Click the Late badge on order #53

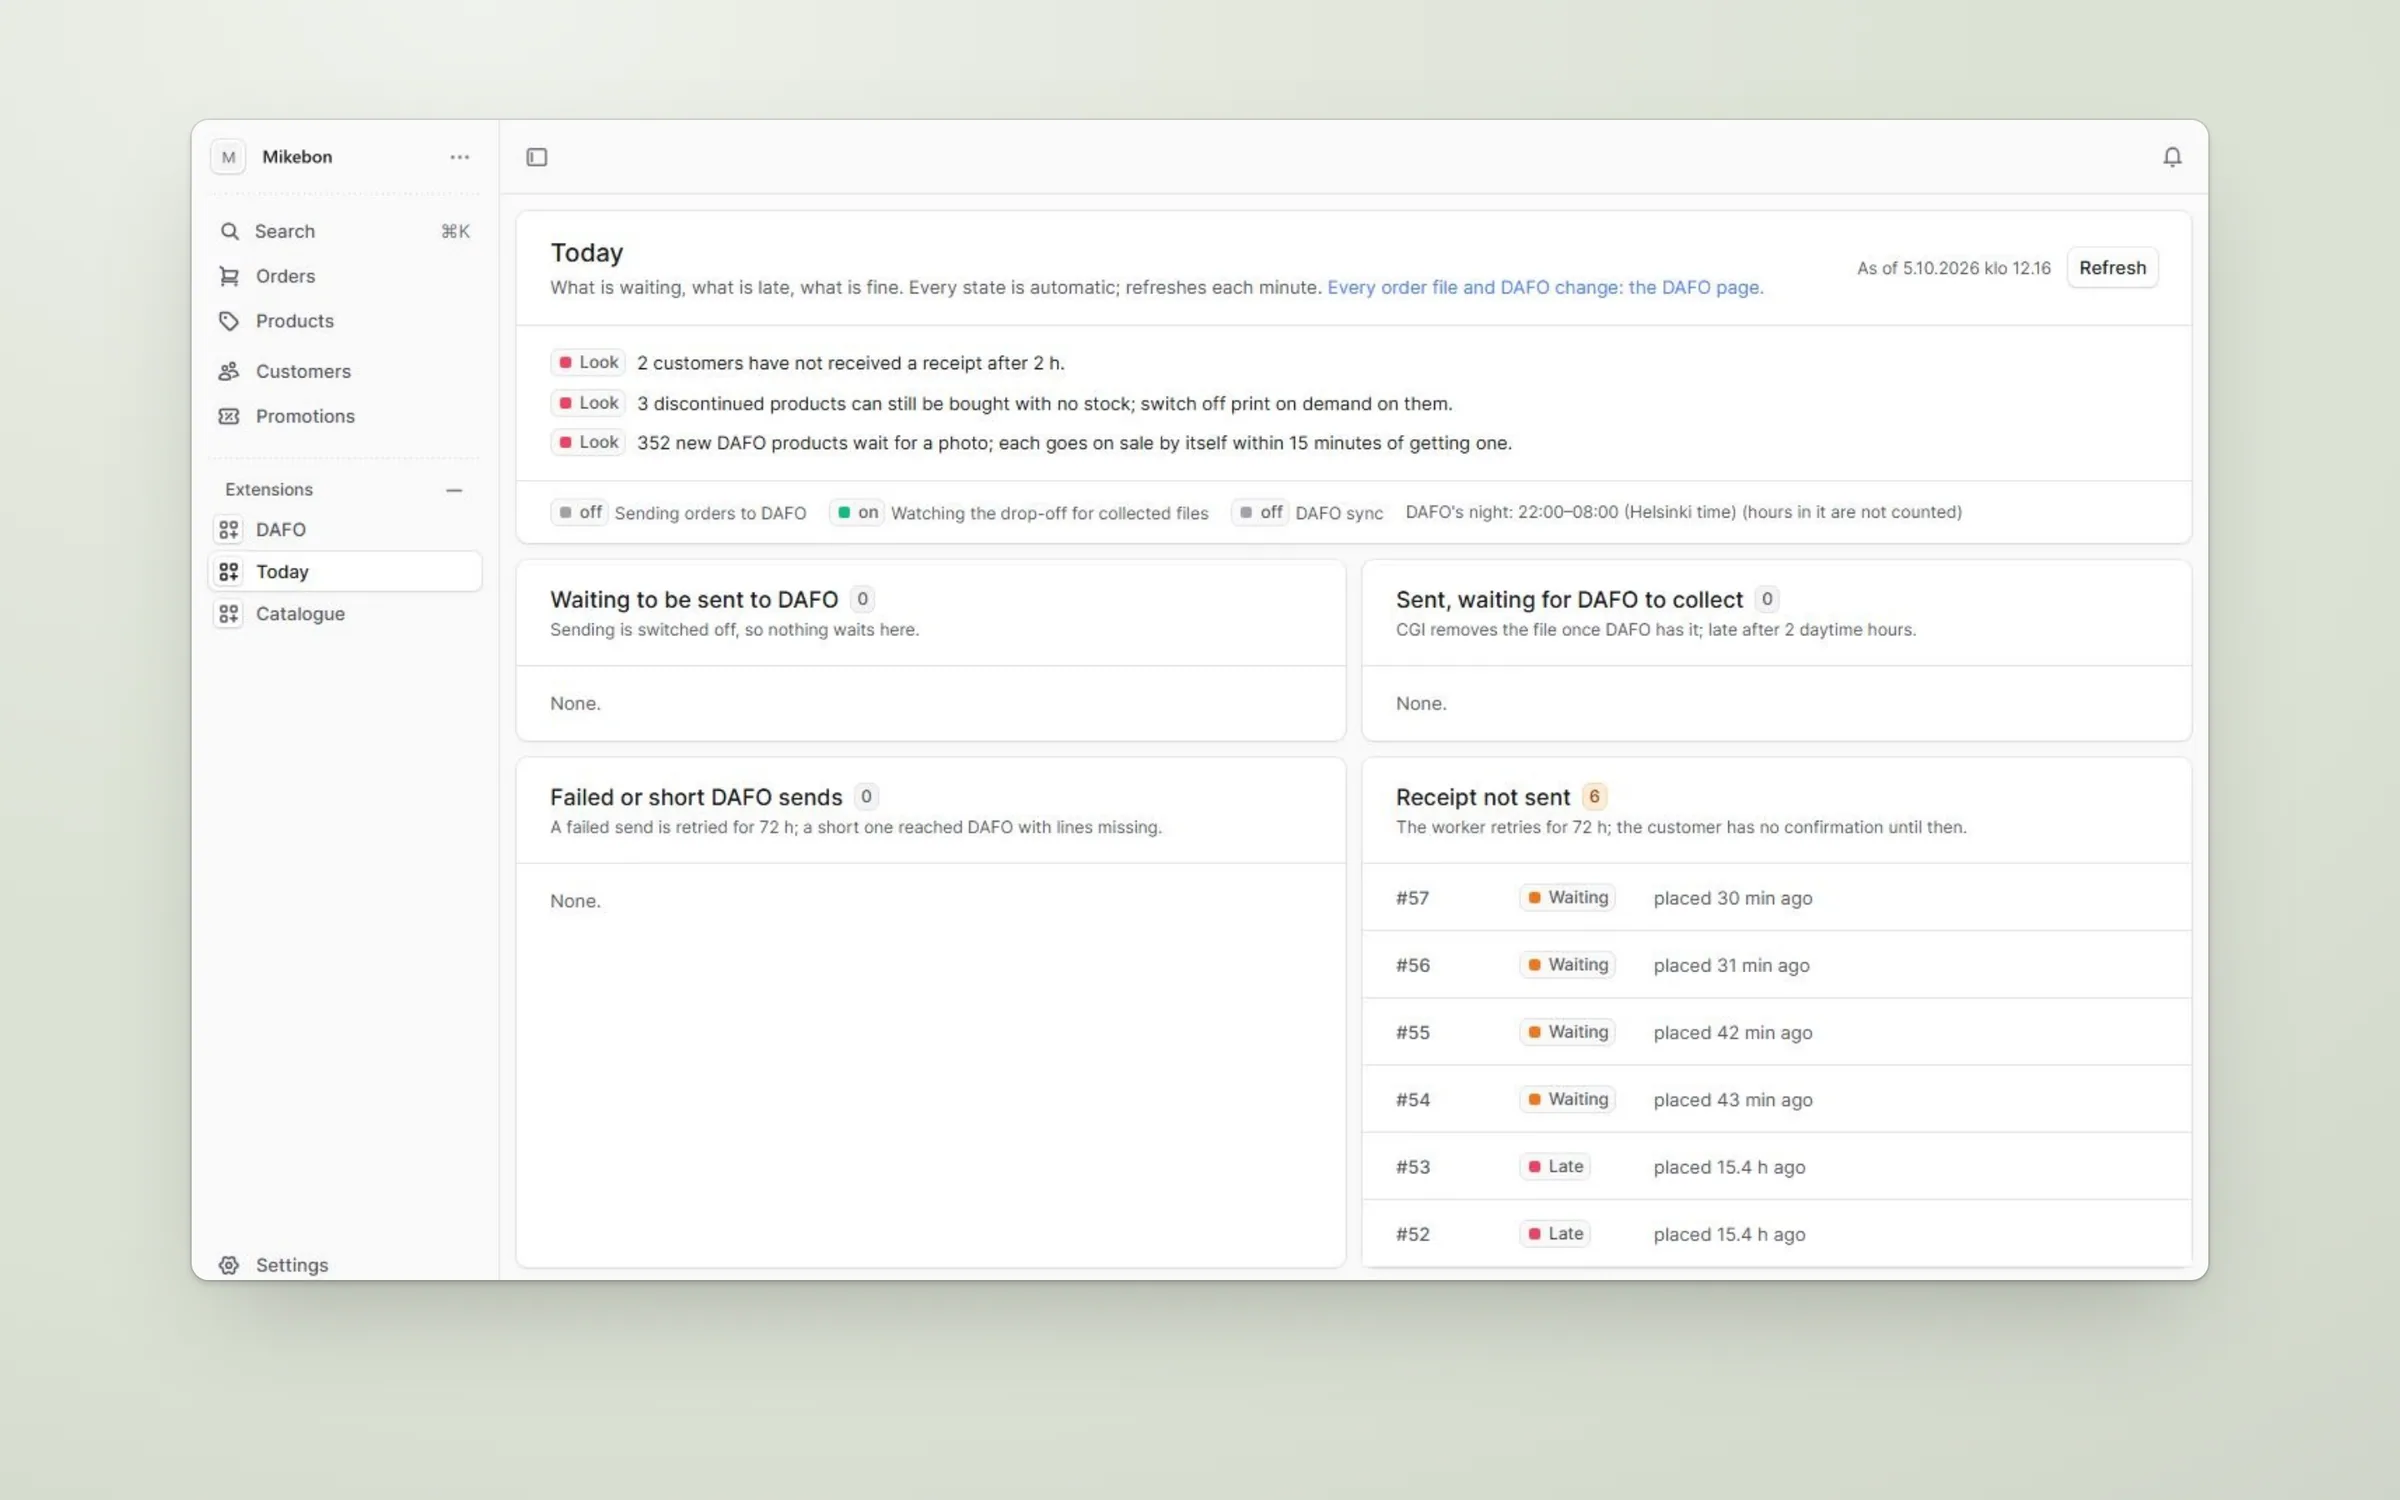(1555, 1166)
